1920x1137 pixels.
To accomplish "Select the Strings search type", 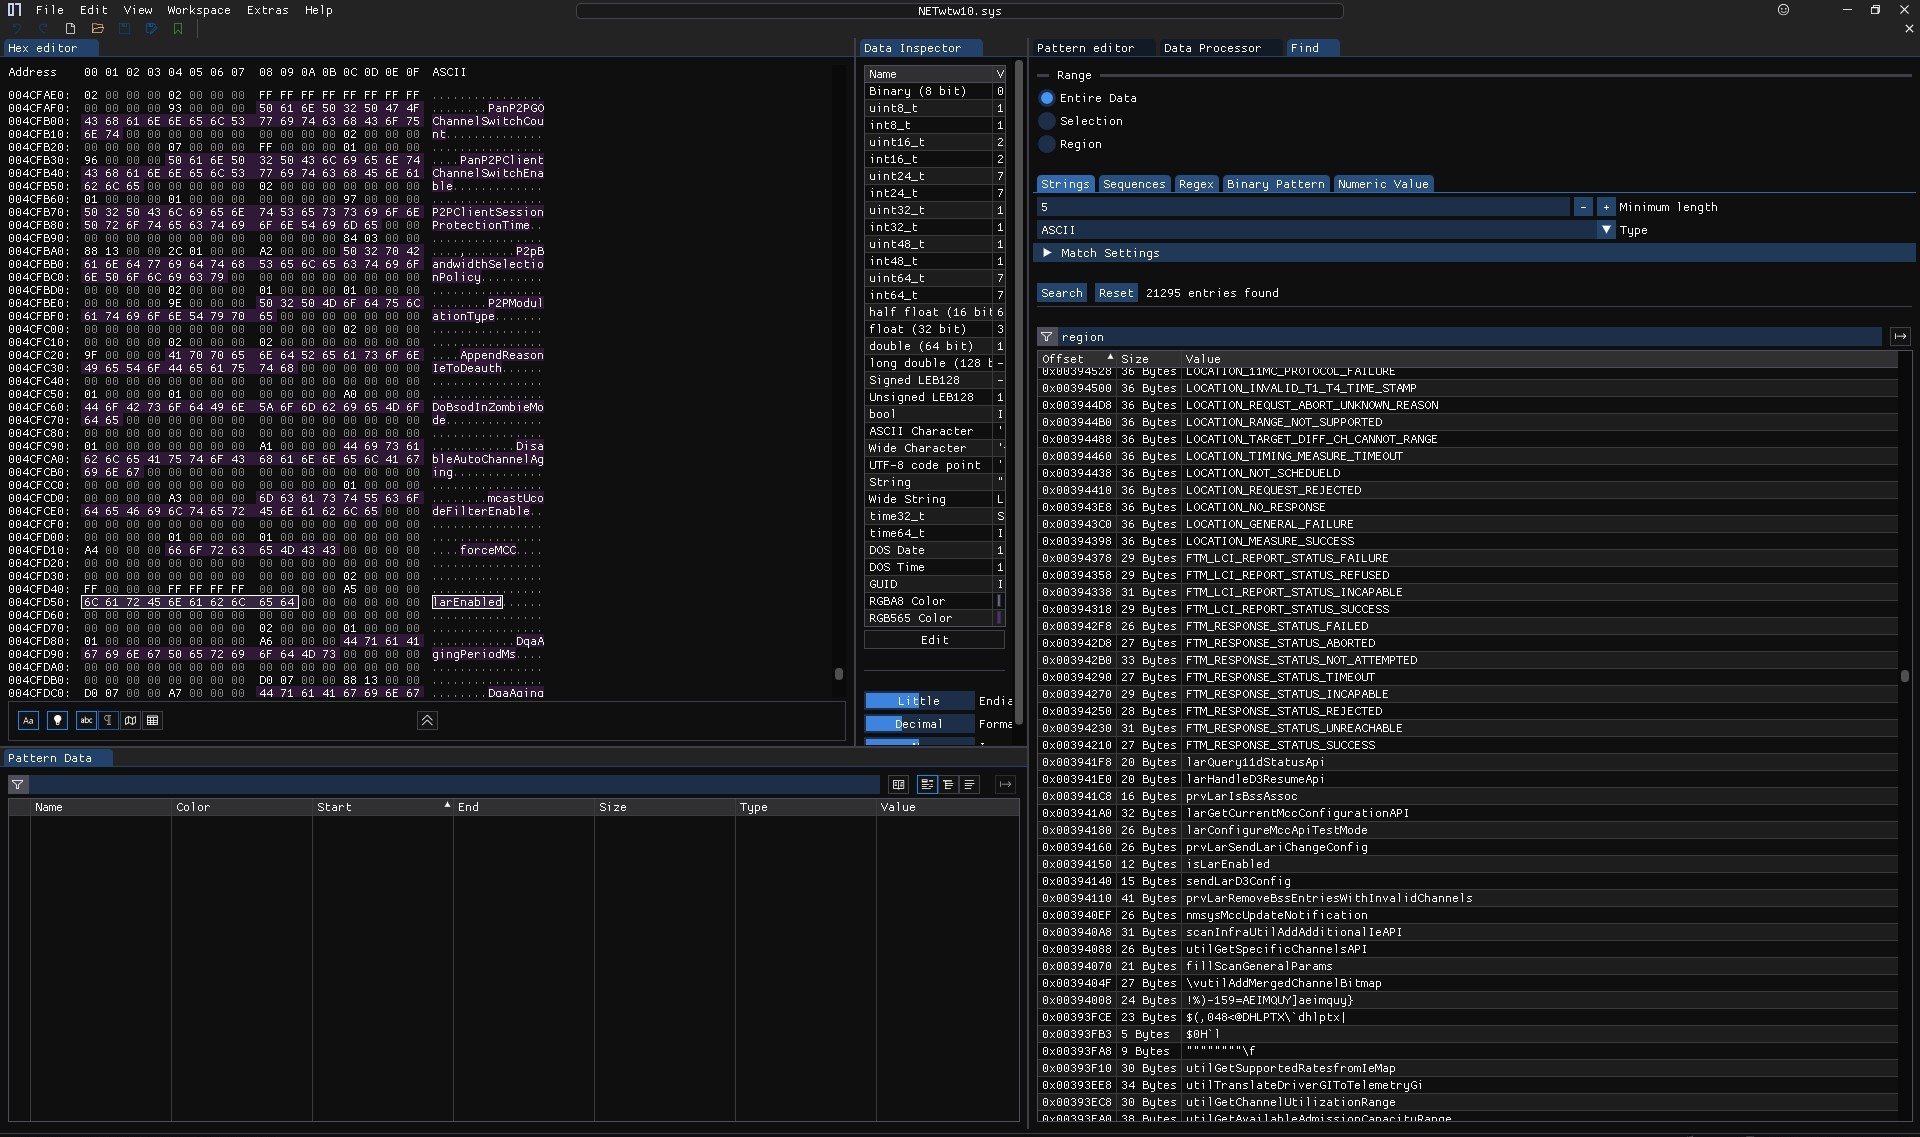I will 1065,183.
